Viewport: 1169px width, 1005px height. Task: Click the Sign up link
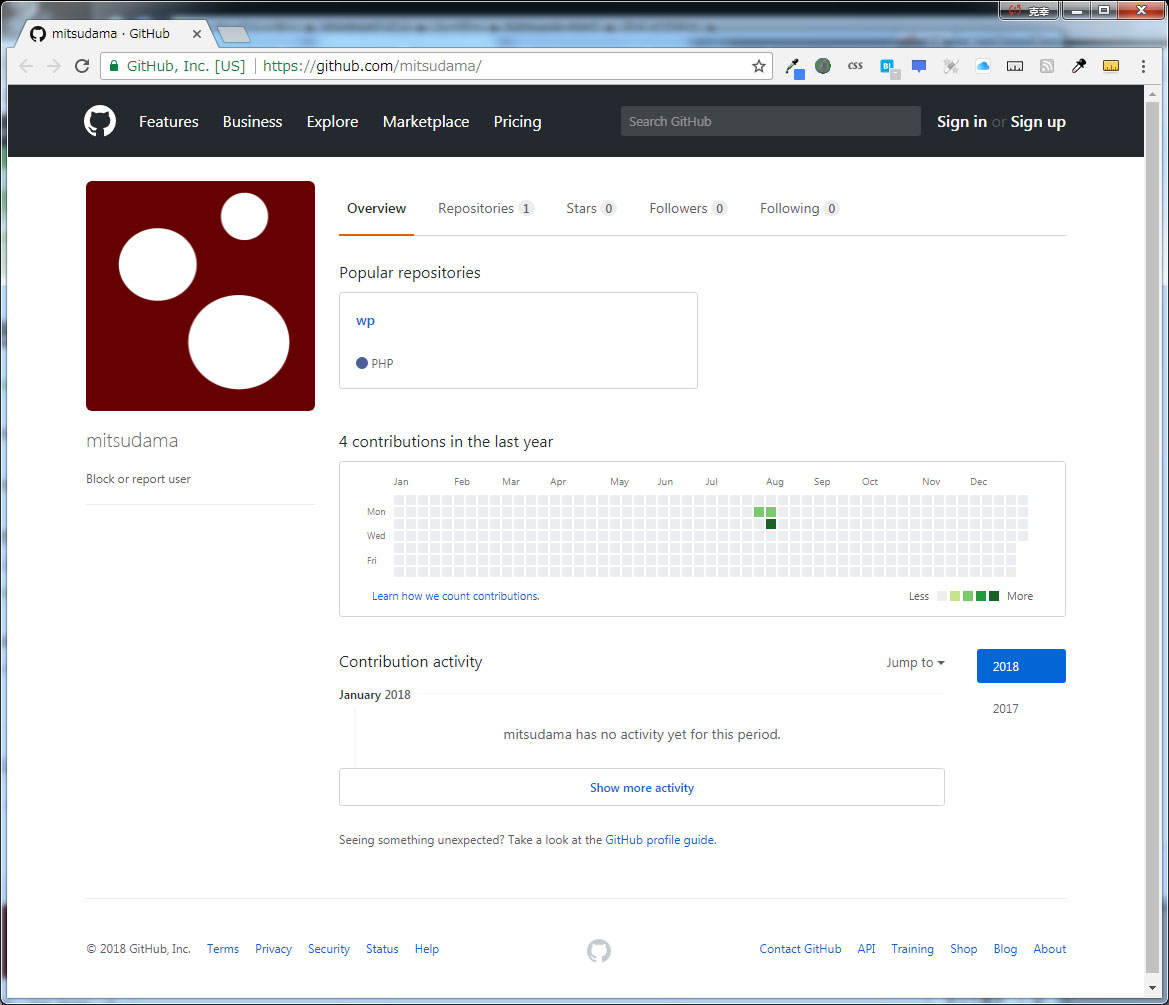(x=1038, y=122)
